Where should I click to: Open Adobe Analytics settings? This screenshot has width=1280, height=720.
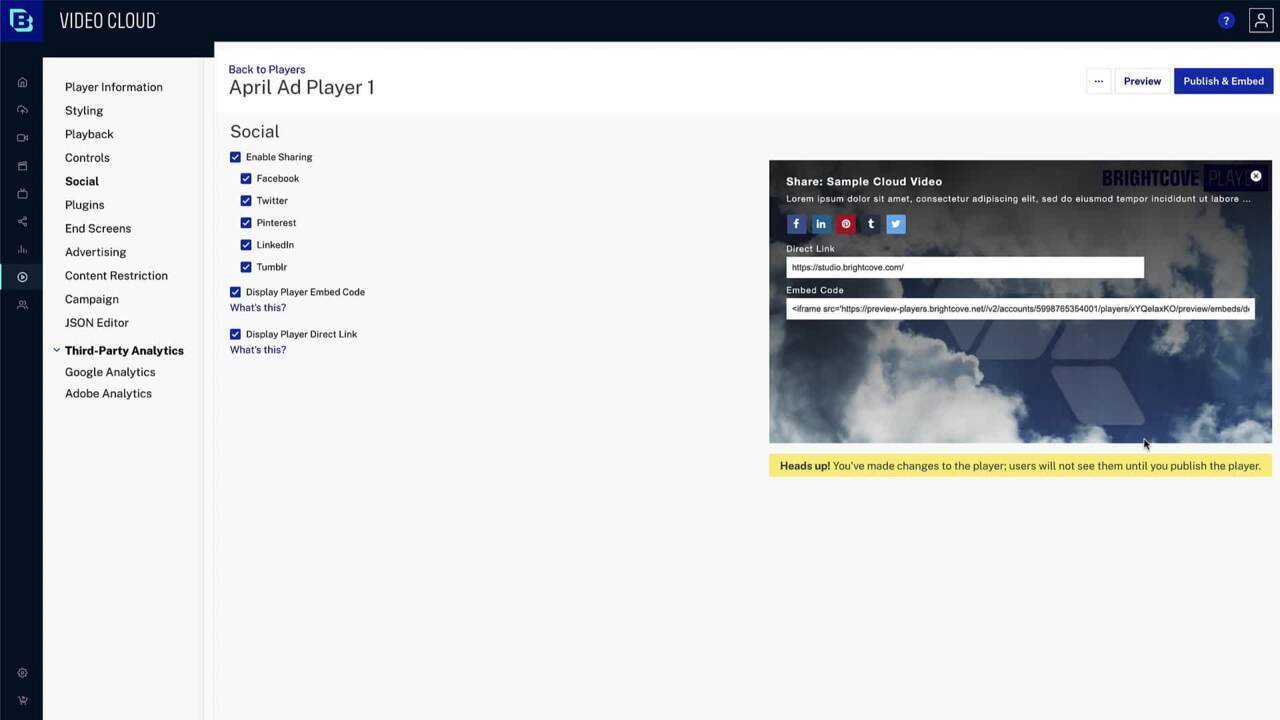108,394
